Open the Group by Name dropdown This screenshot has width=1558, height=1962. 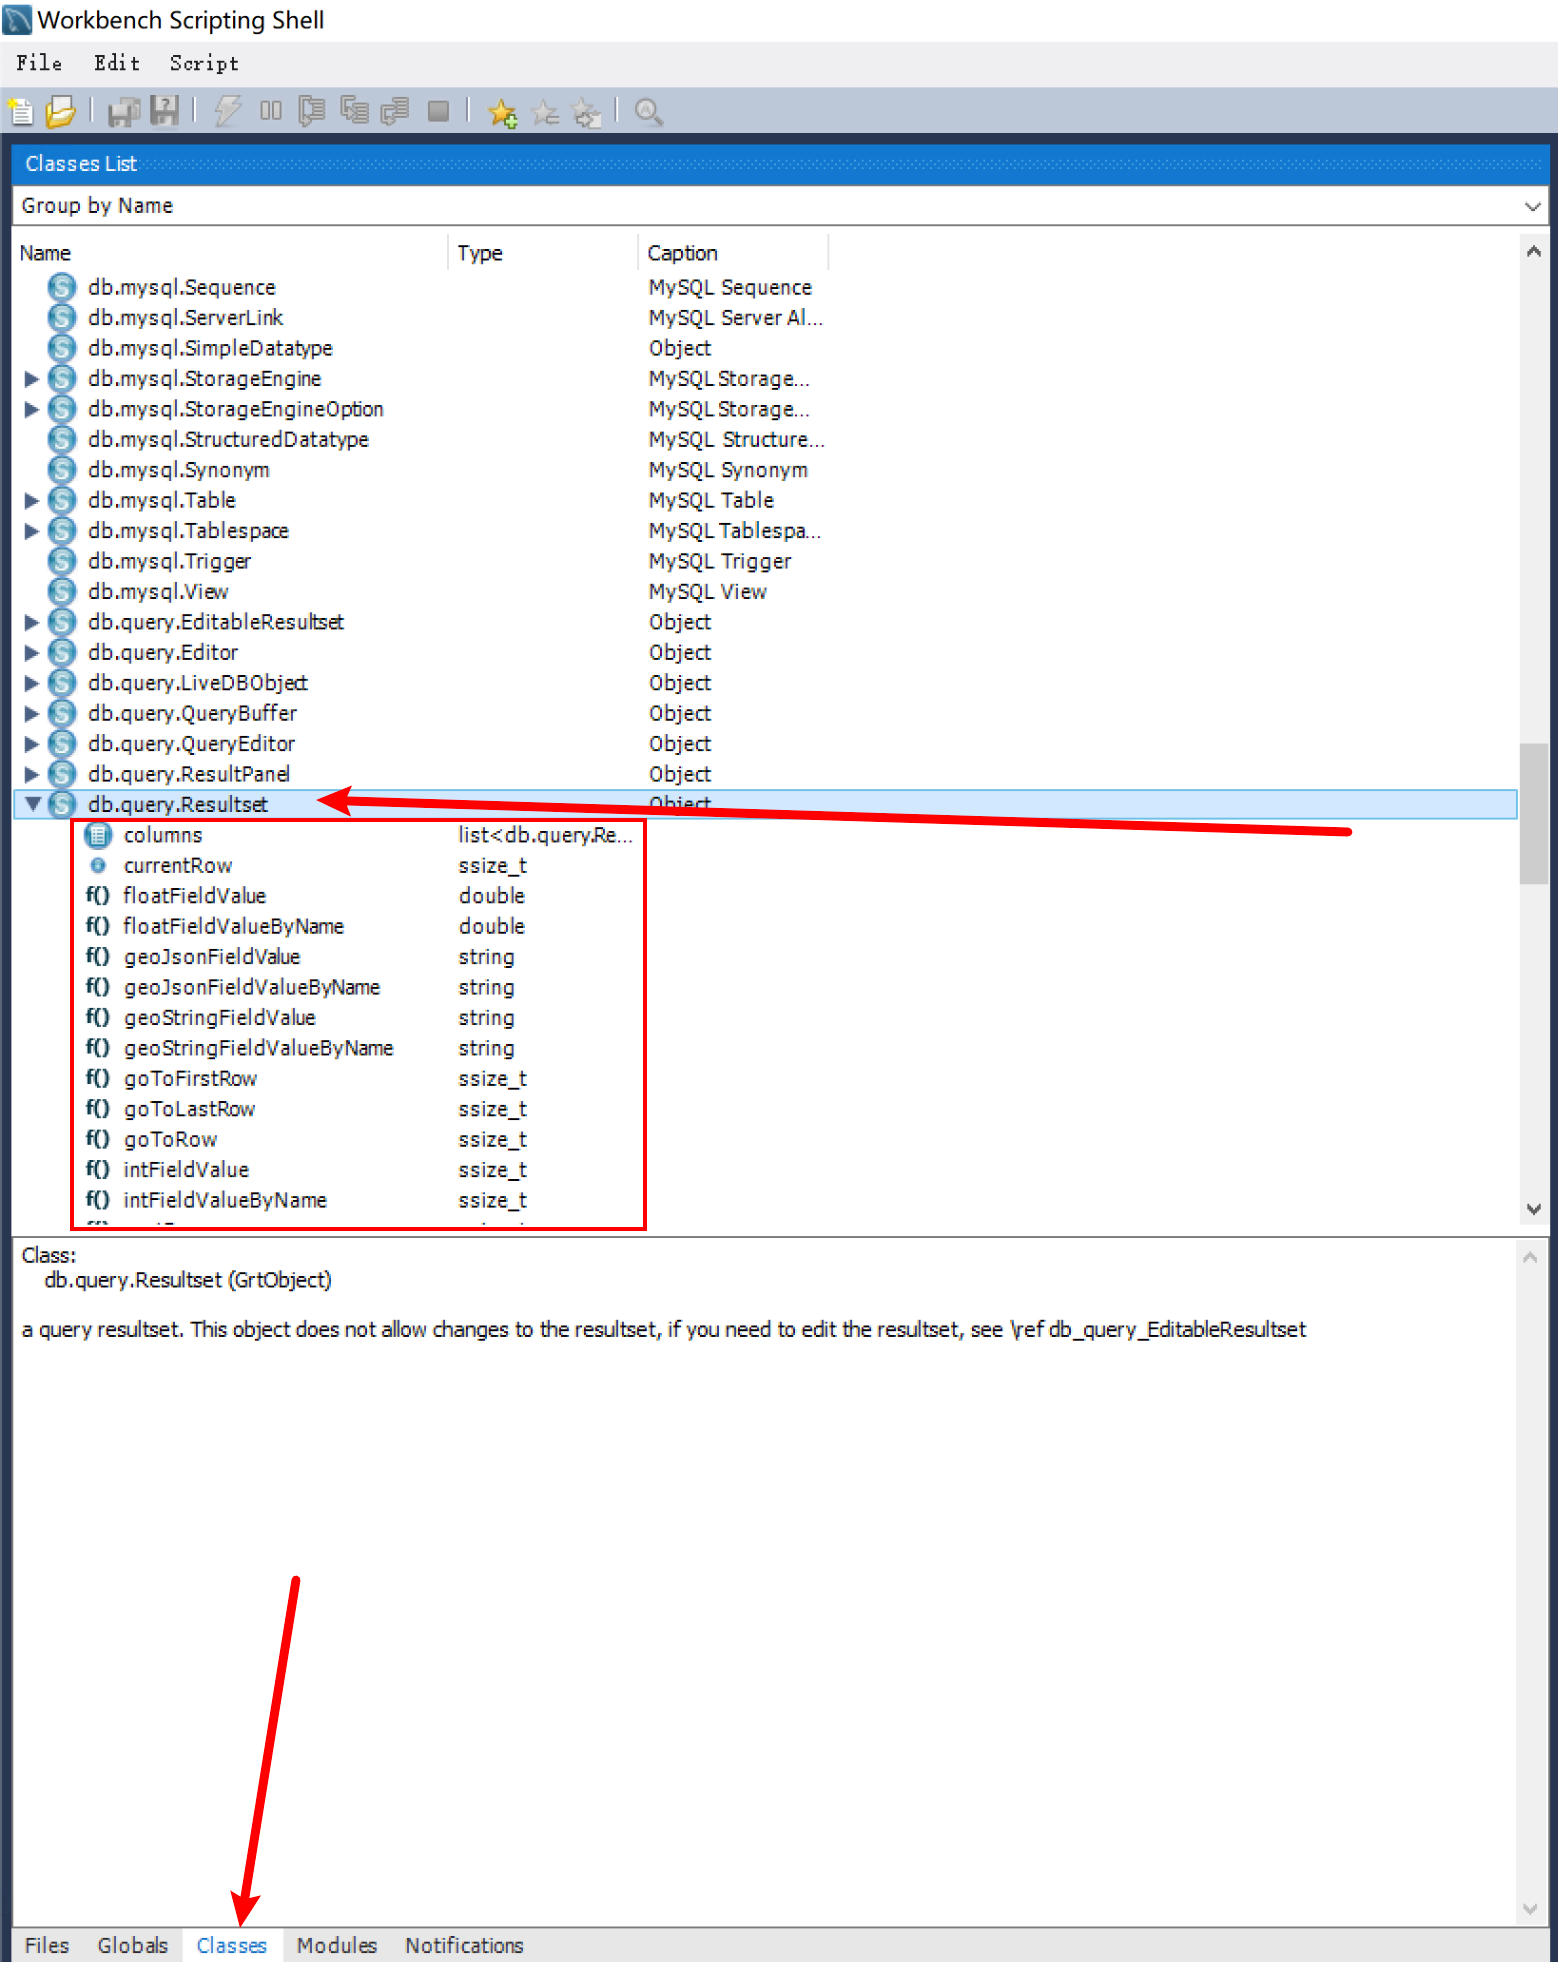tap(1531, 206)
